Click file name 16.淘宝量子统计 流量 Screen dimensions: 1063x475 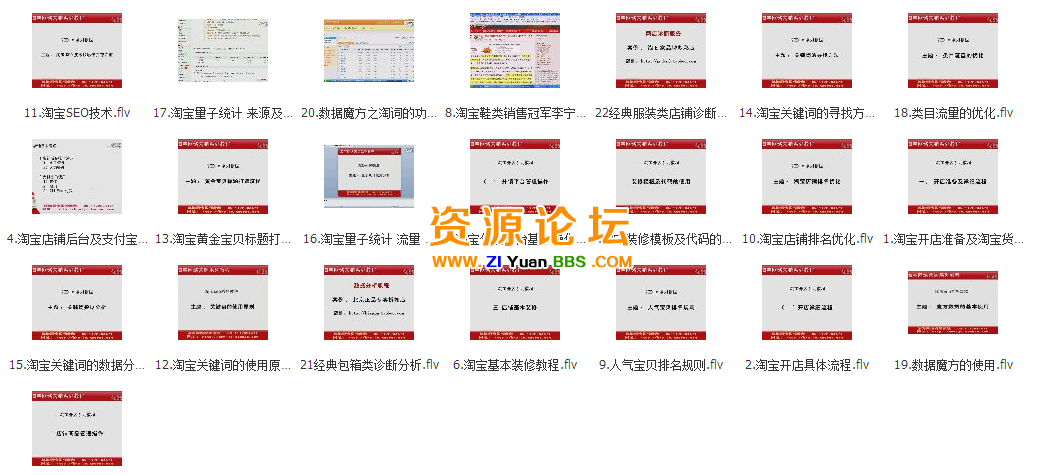(x=363, y=239)
